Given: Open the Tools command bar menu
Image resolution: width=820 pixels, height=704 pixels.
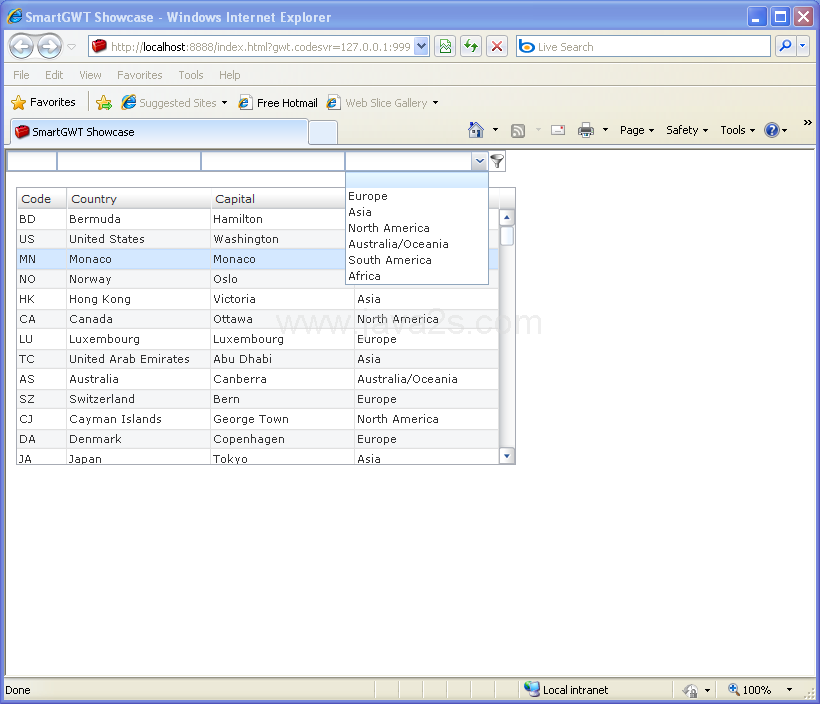Looking at the screenshot, I should 737,130.
